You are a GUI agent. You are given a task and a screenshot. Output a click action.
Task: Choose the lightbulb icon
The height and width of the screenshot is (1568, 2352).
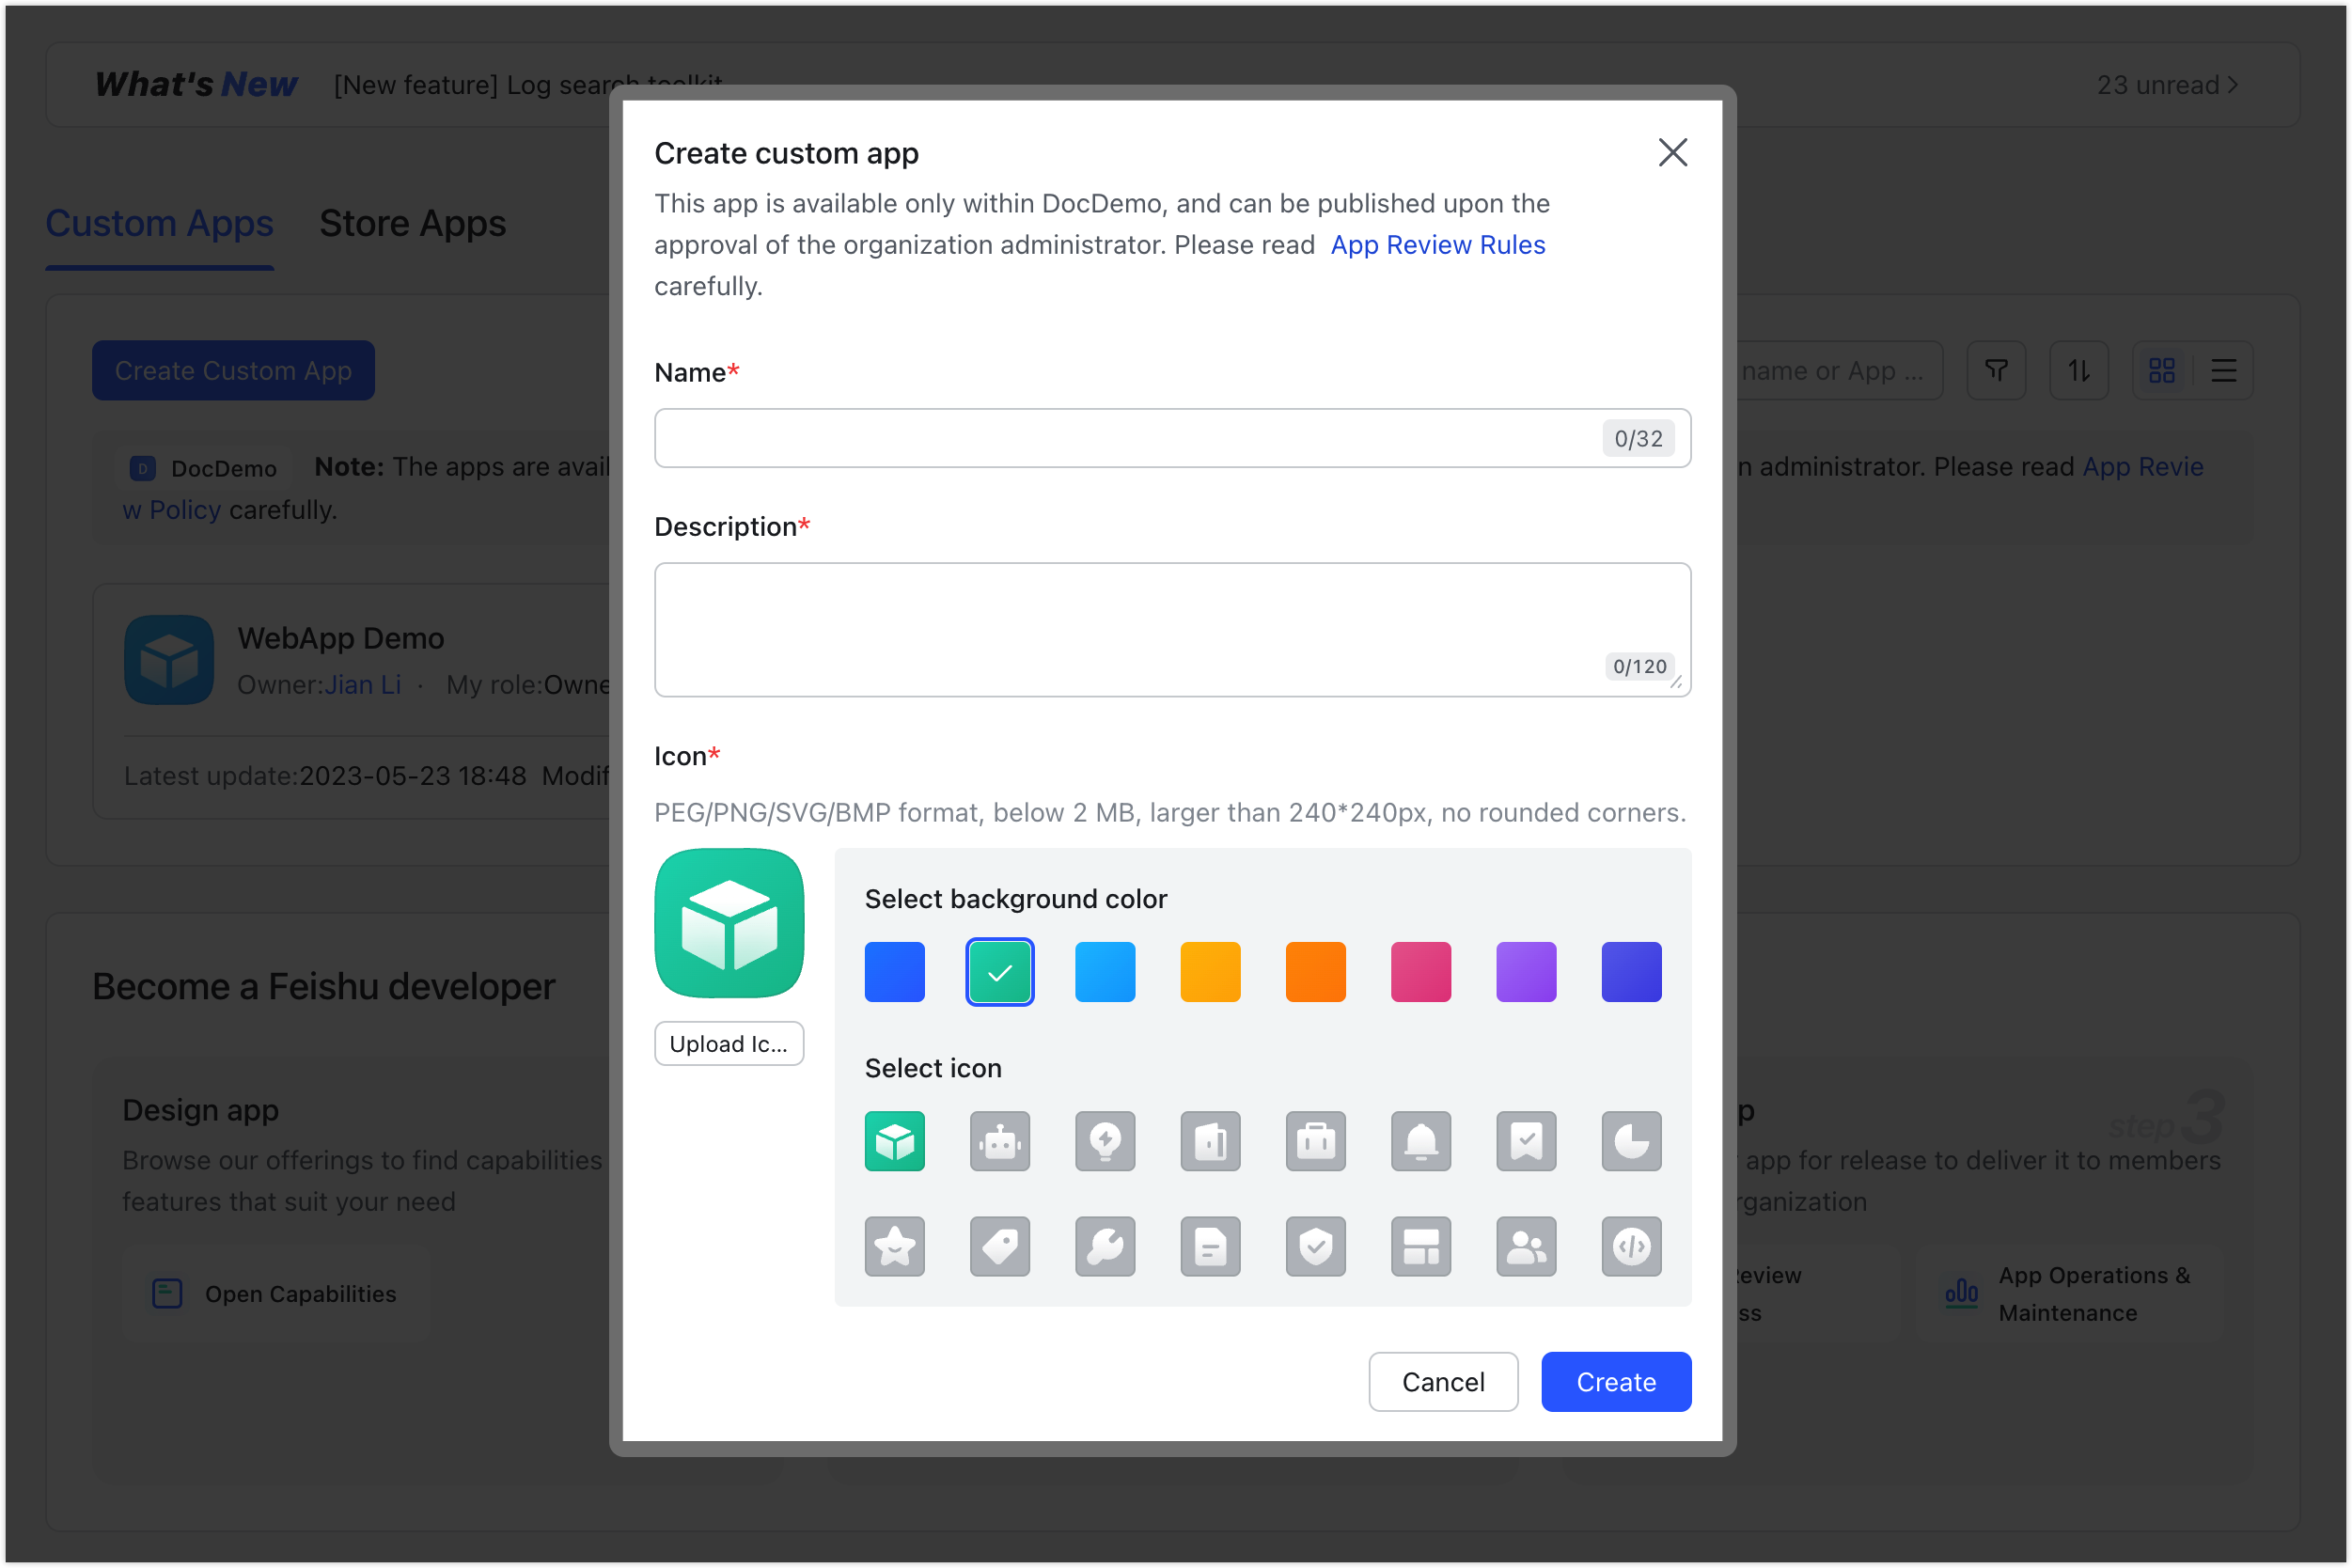tap(1105, 1141)
